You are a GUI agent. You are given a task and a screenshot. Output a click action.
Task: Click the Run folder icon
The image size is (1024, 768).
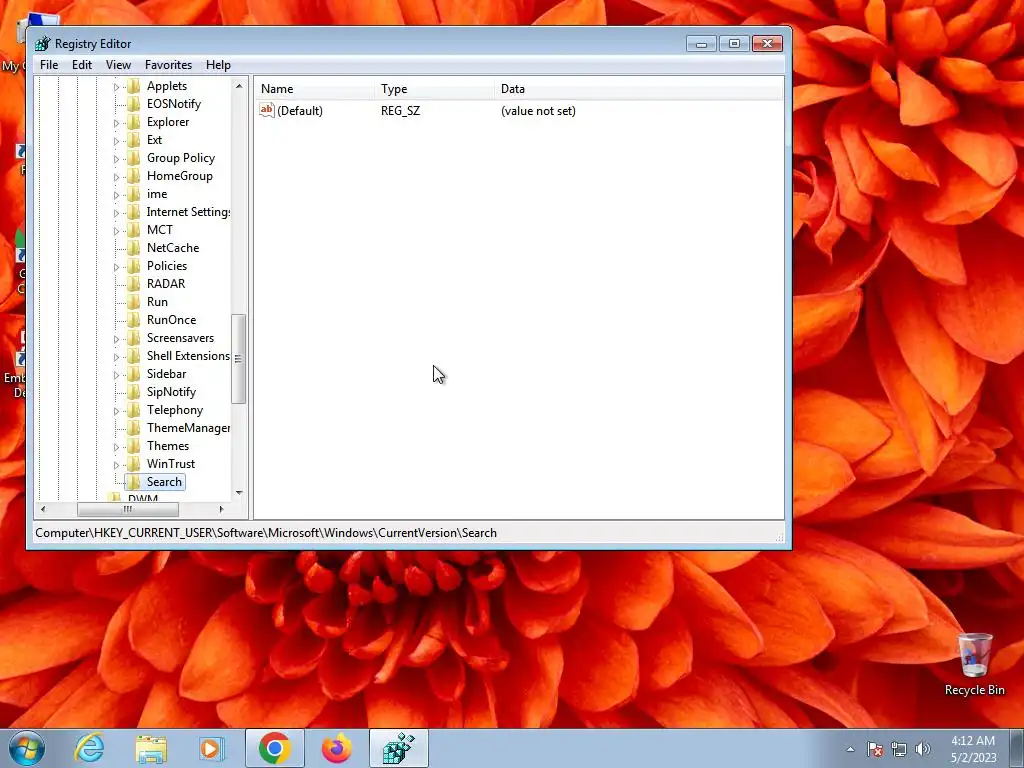133,302
